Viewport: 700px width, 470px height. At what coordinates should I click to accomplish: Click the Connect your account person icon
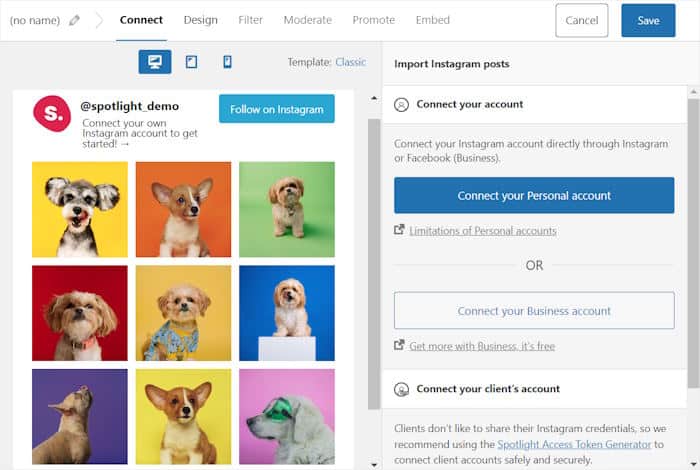coord(401,104)
